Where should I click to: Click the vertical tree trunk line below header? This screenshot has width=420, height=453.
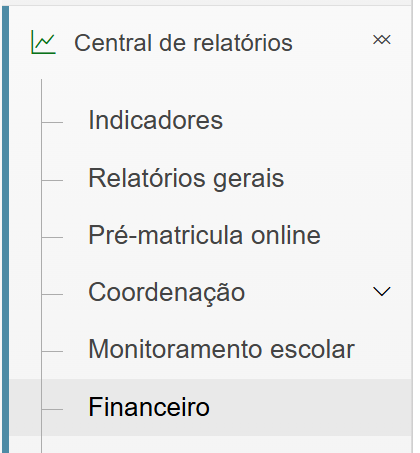tap(41, 266)
